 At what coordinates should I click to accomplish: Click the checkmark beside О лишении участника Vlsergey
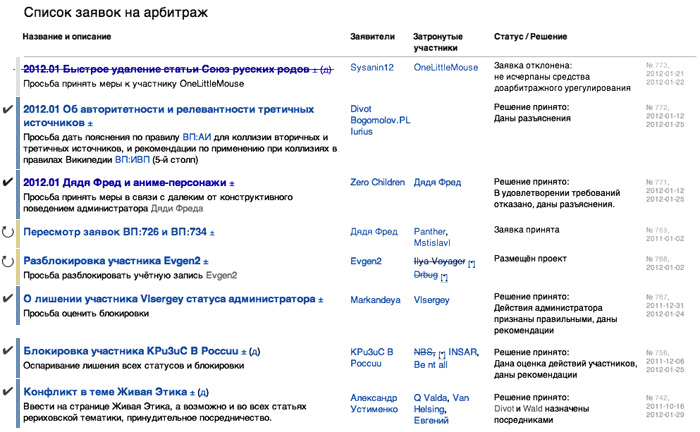click(x=9, y=298)
